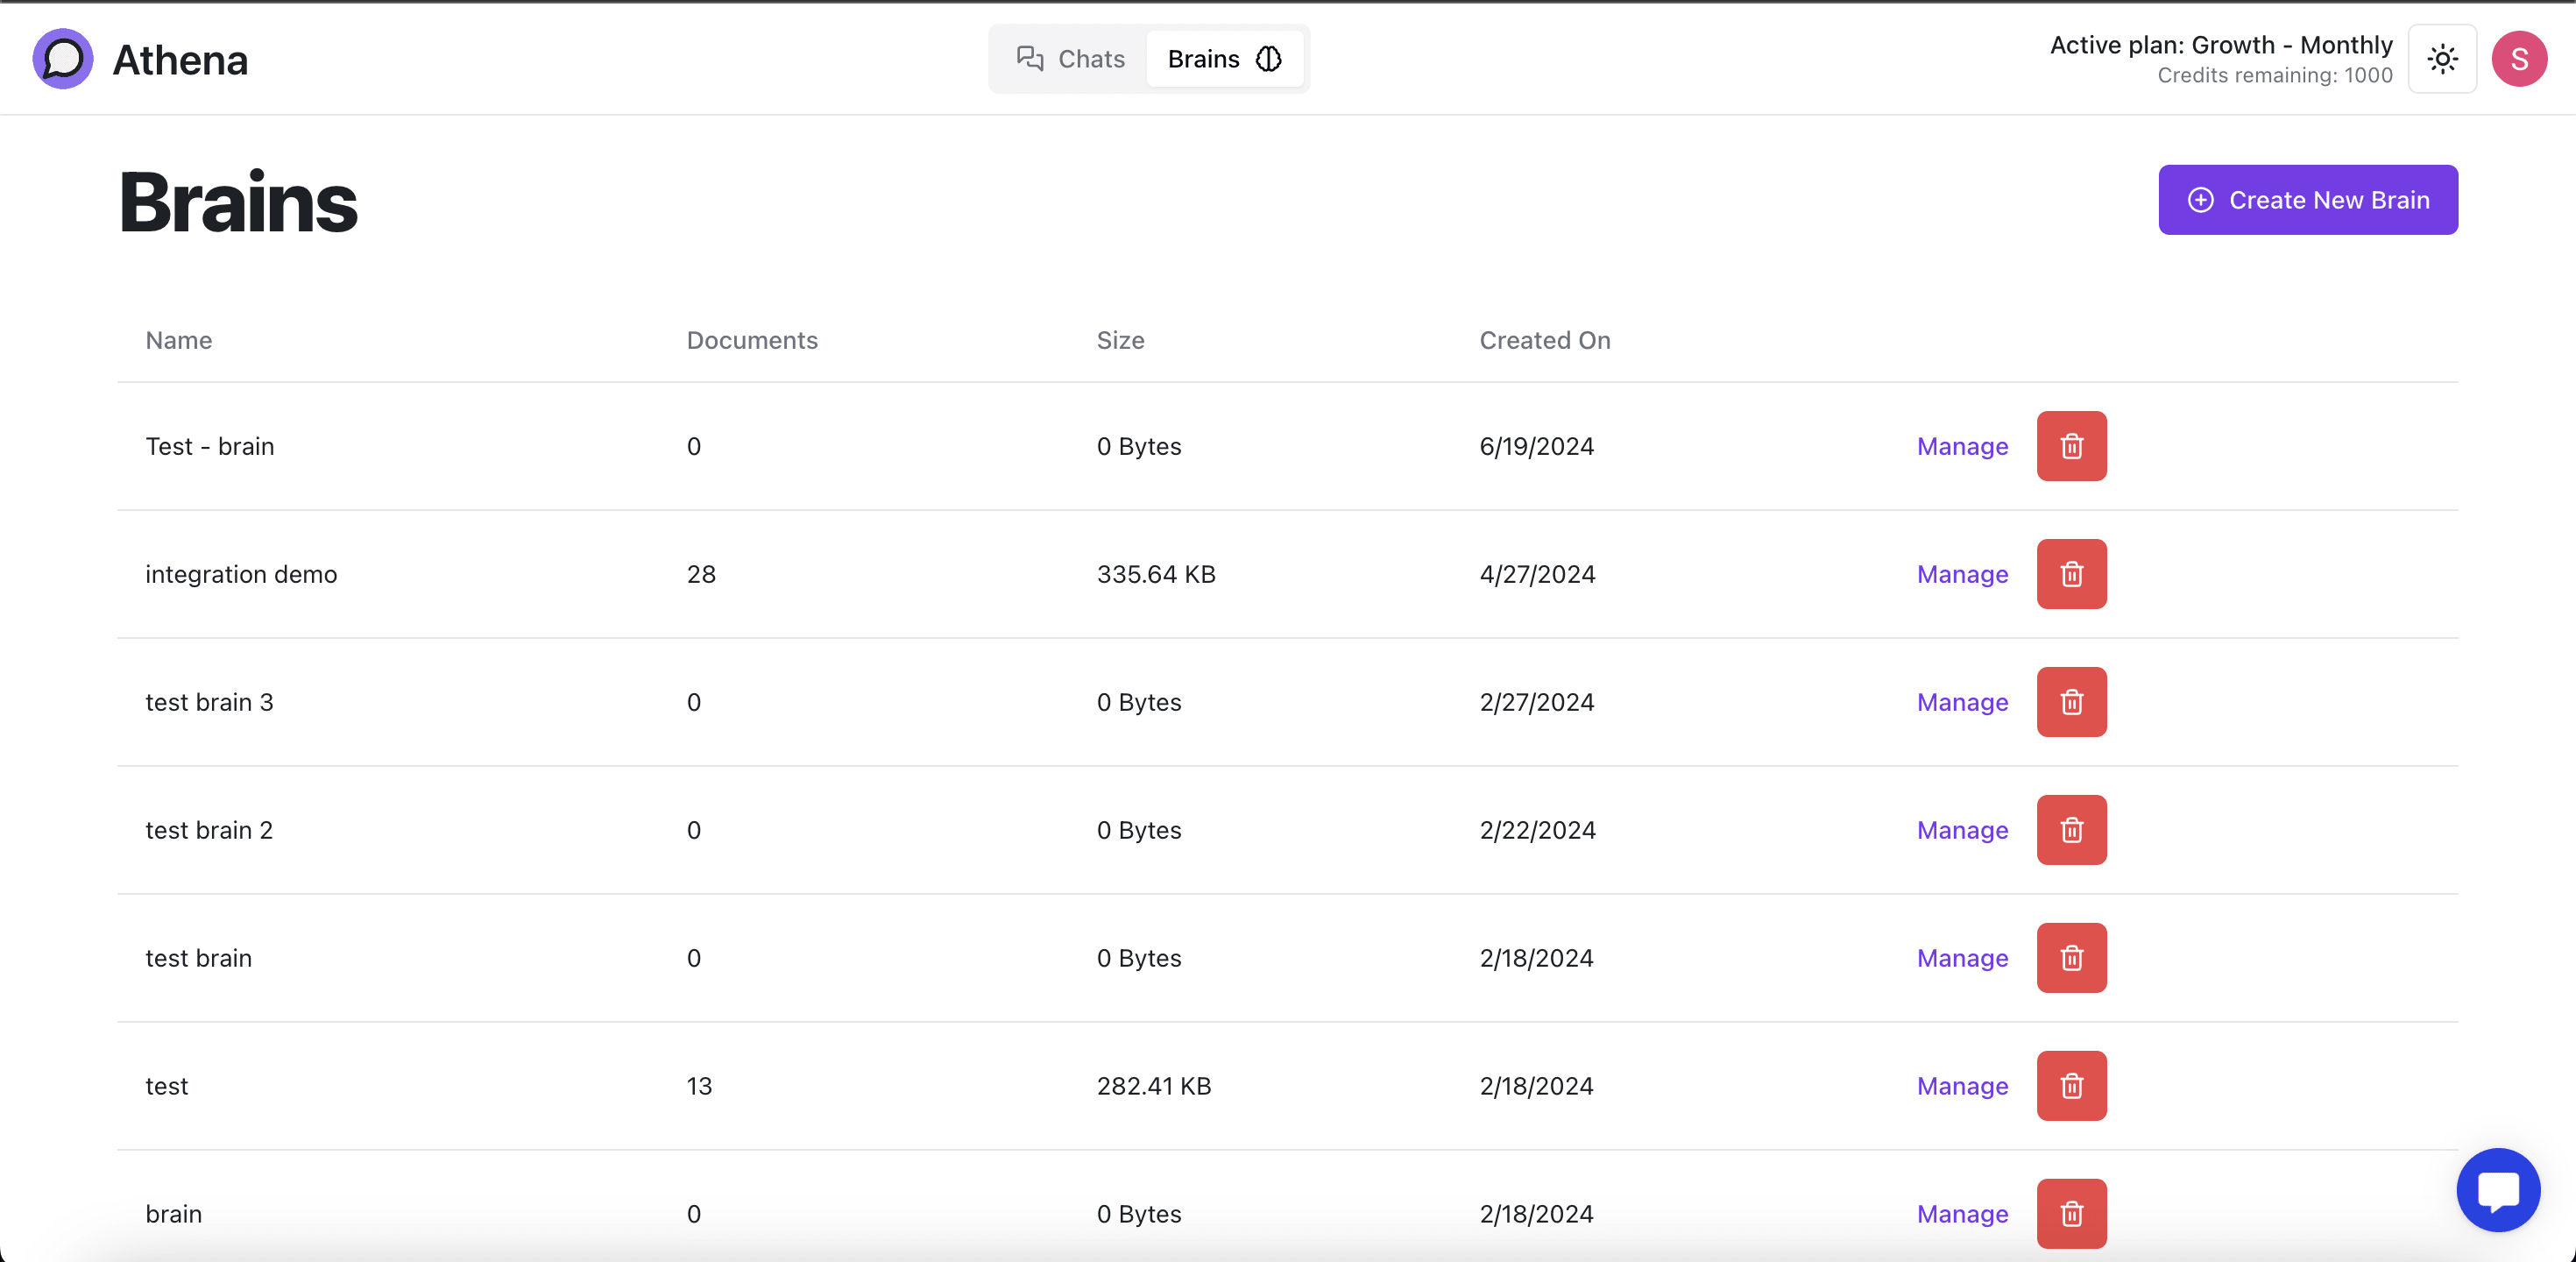Delete 'test brain 3' using trash icon
Screen dimensions: 2576x1262
2071,702
